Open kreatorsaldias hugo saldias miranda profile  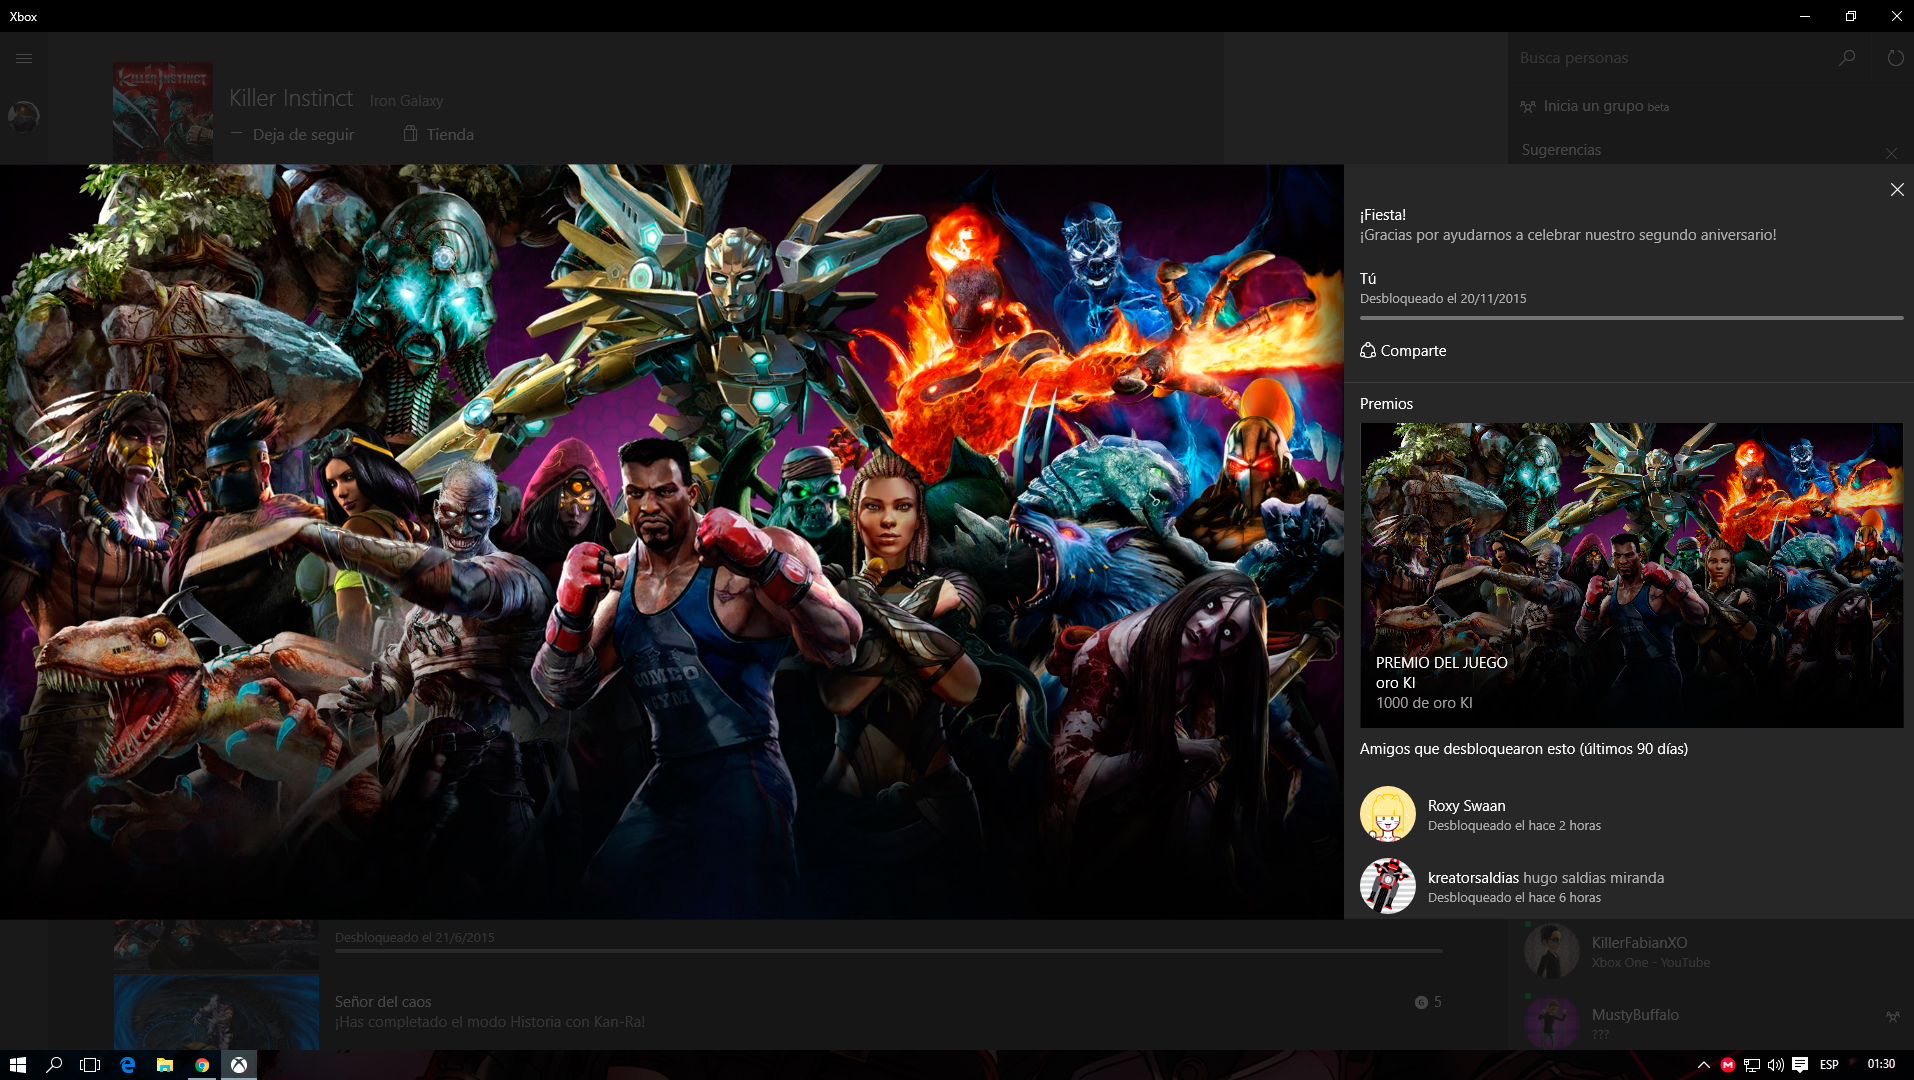1546,878
